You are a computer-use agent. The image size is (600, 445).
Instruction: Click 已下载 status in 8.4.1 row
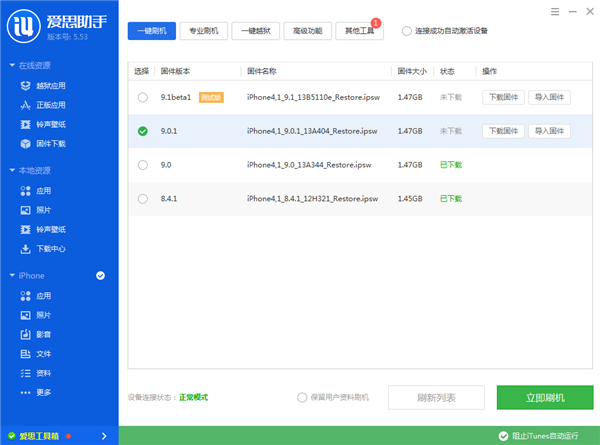click(x=451, y=199)
